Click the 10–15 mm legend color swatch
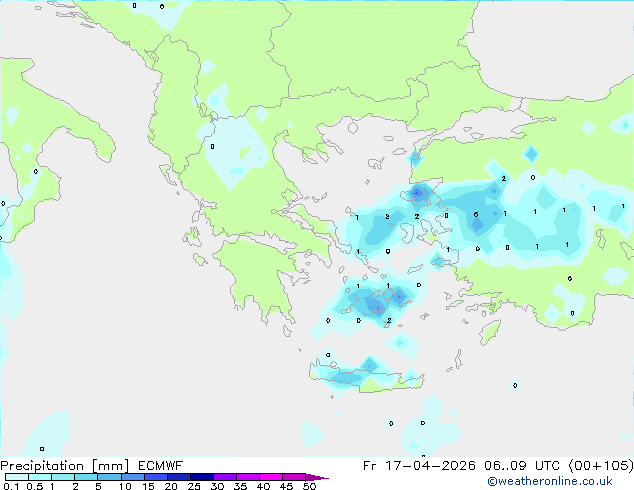Viewport: 634px width, 490px height. (x=132, y=477)
